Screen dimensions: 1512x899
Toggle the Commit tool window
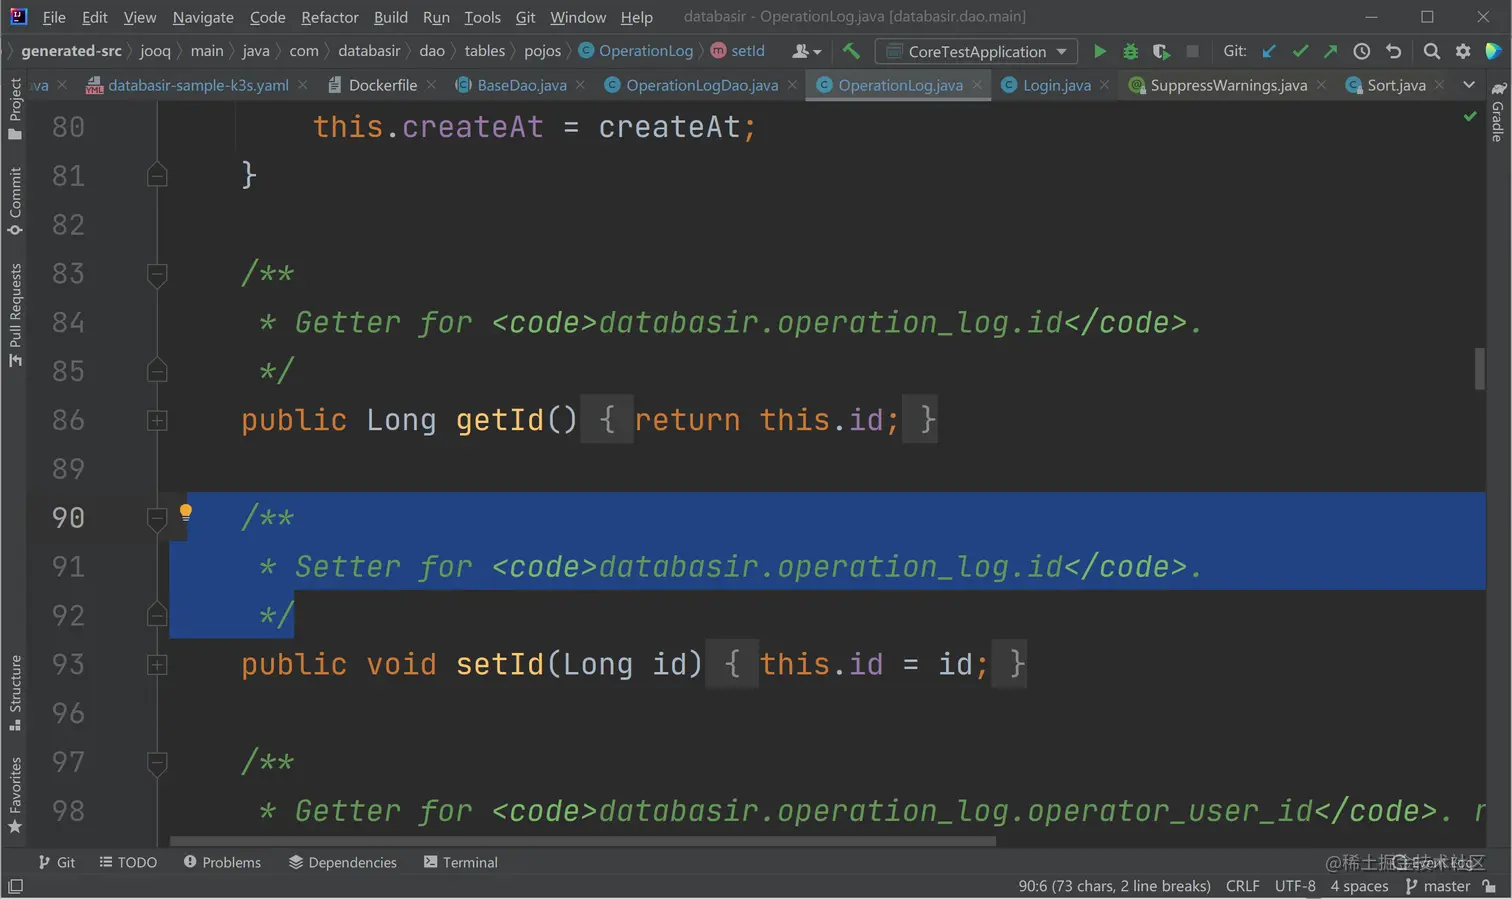(15, 202)
